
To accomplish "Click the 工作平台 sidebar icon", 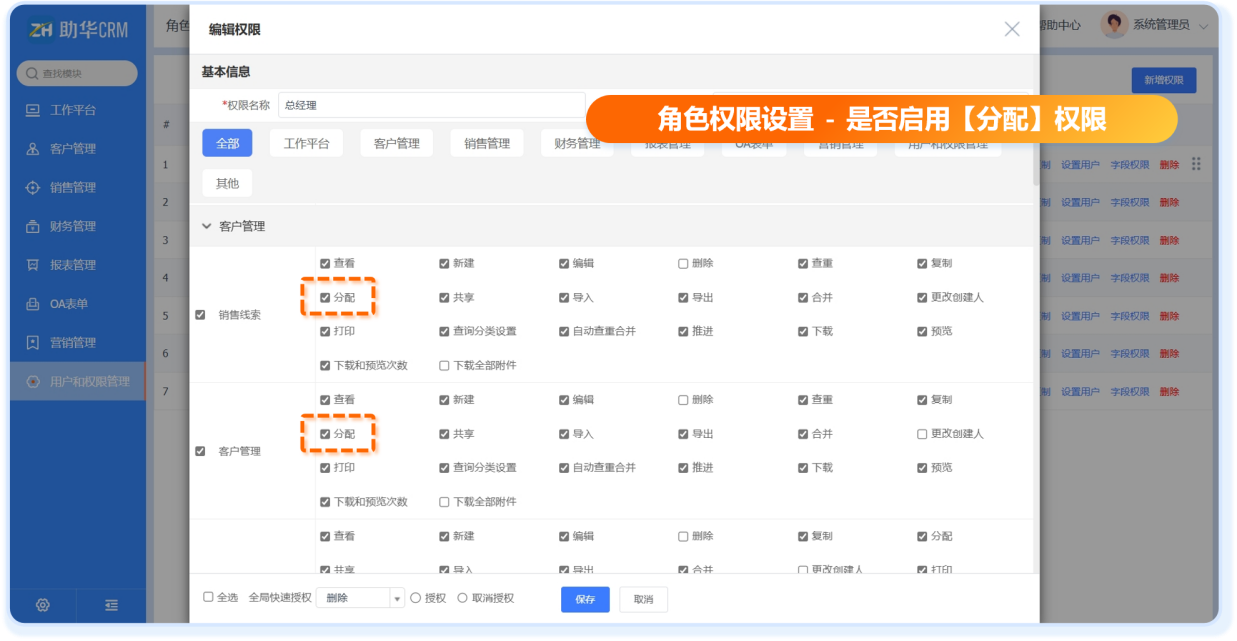I will pyautogui.click(x=33, y=110).
